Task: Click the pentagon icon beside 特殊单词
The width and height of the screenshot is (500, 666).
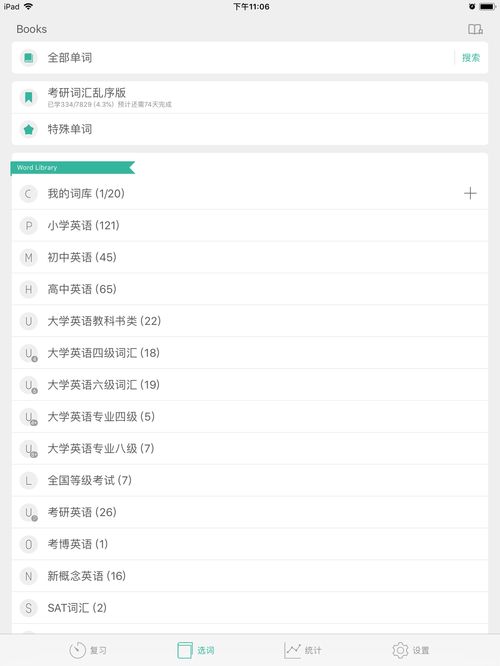Action: coord(28,129)
